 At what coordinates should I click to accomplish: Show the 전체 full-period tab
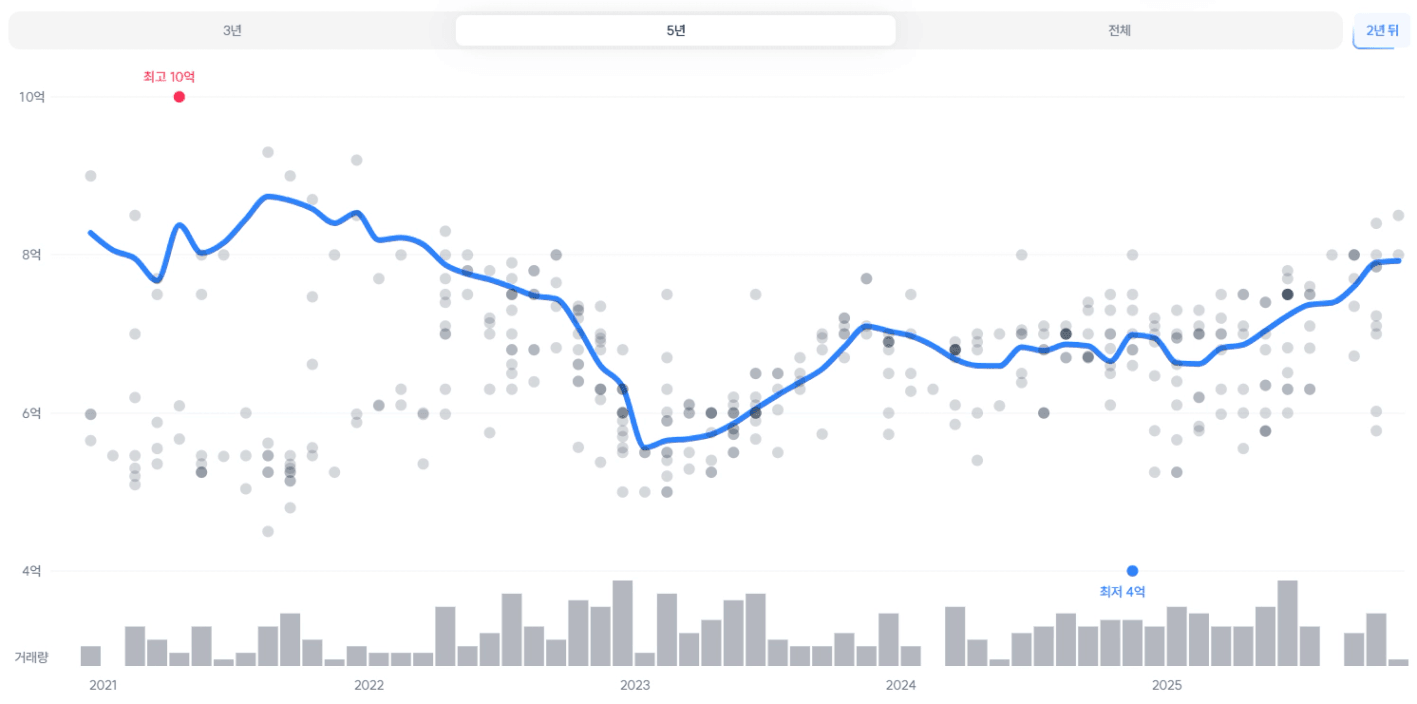(x=1119, y=30)
